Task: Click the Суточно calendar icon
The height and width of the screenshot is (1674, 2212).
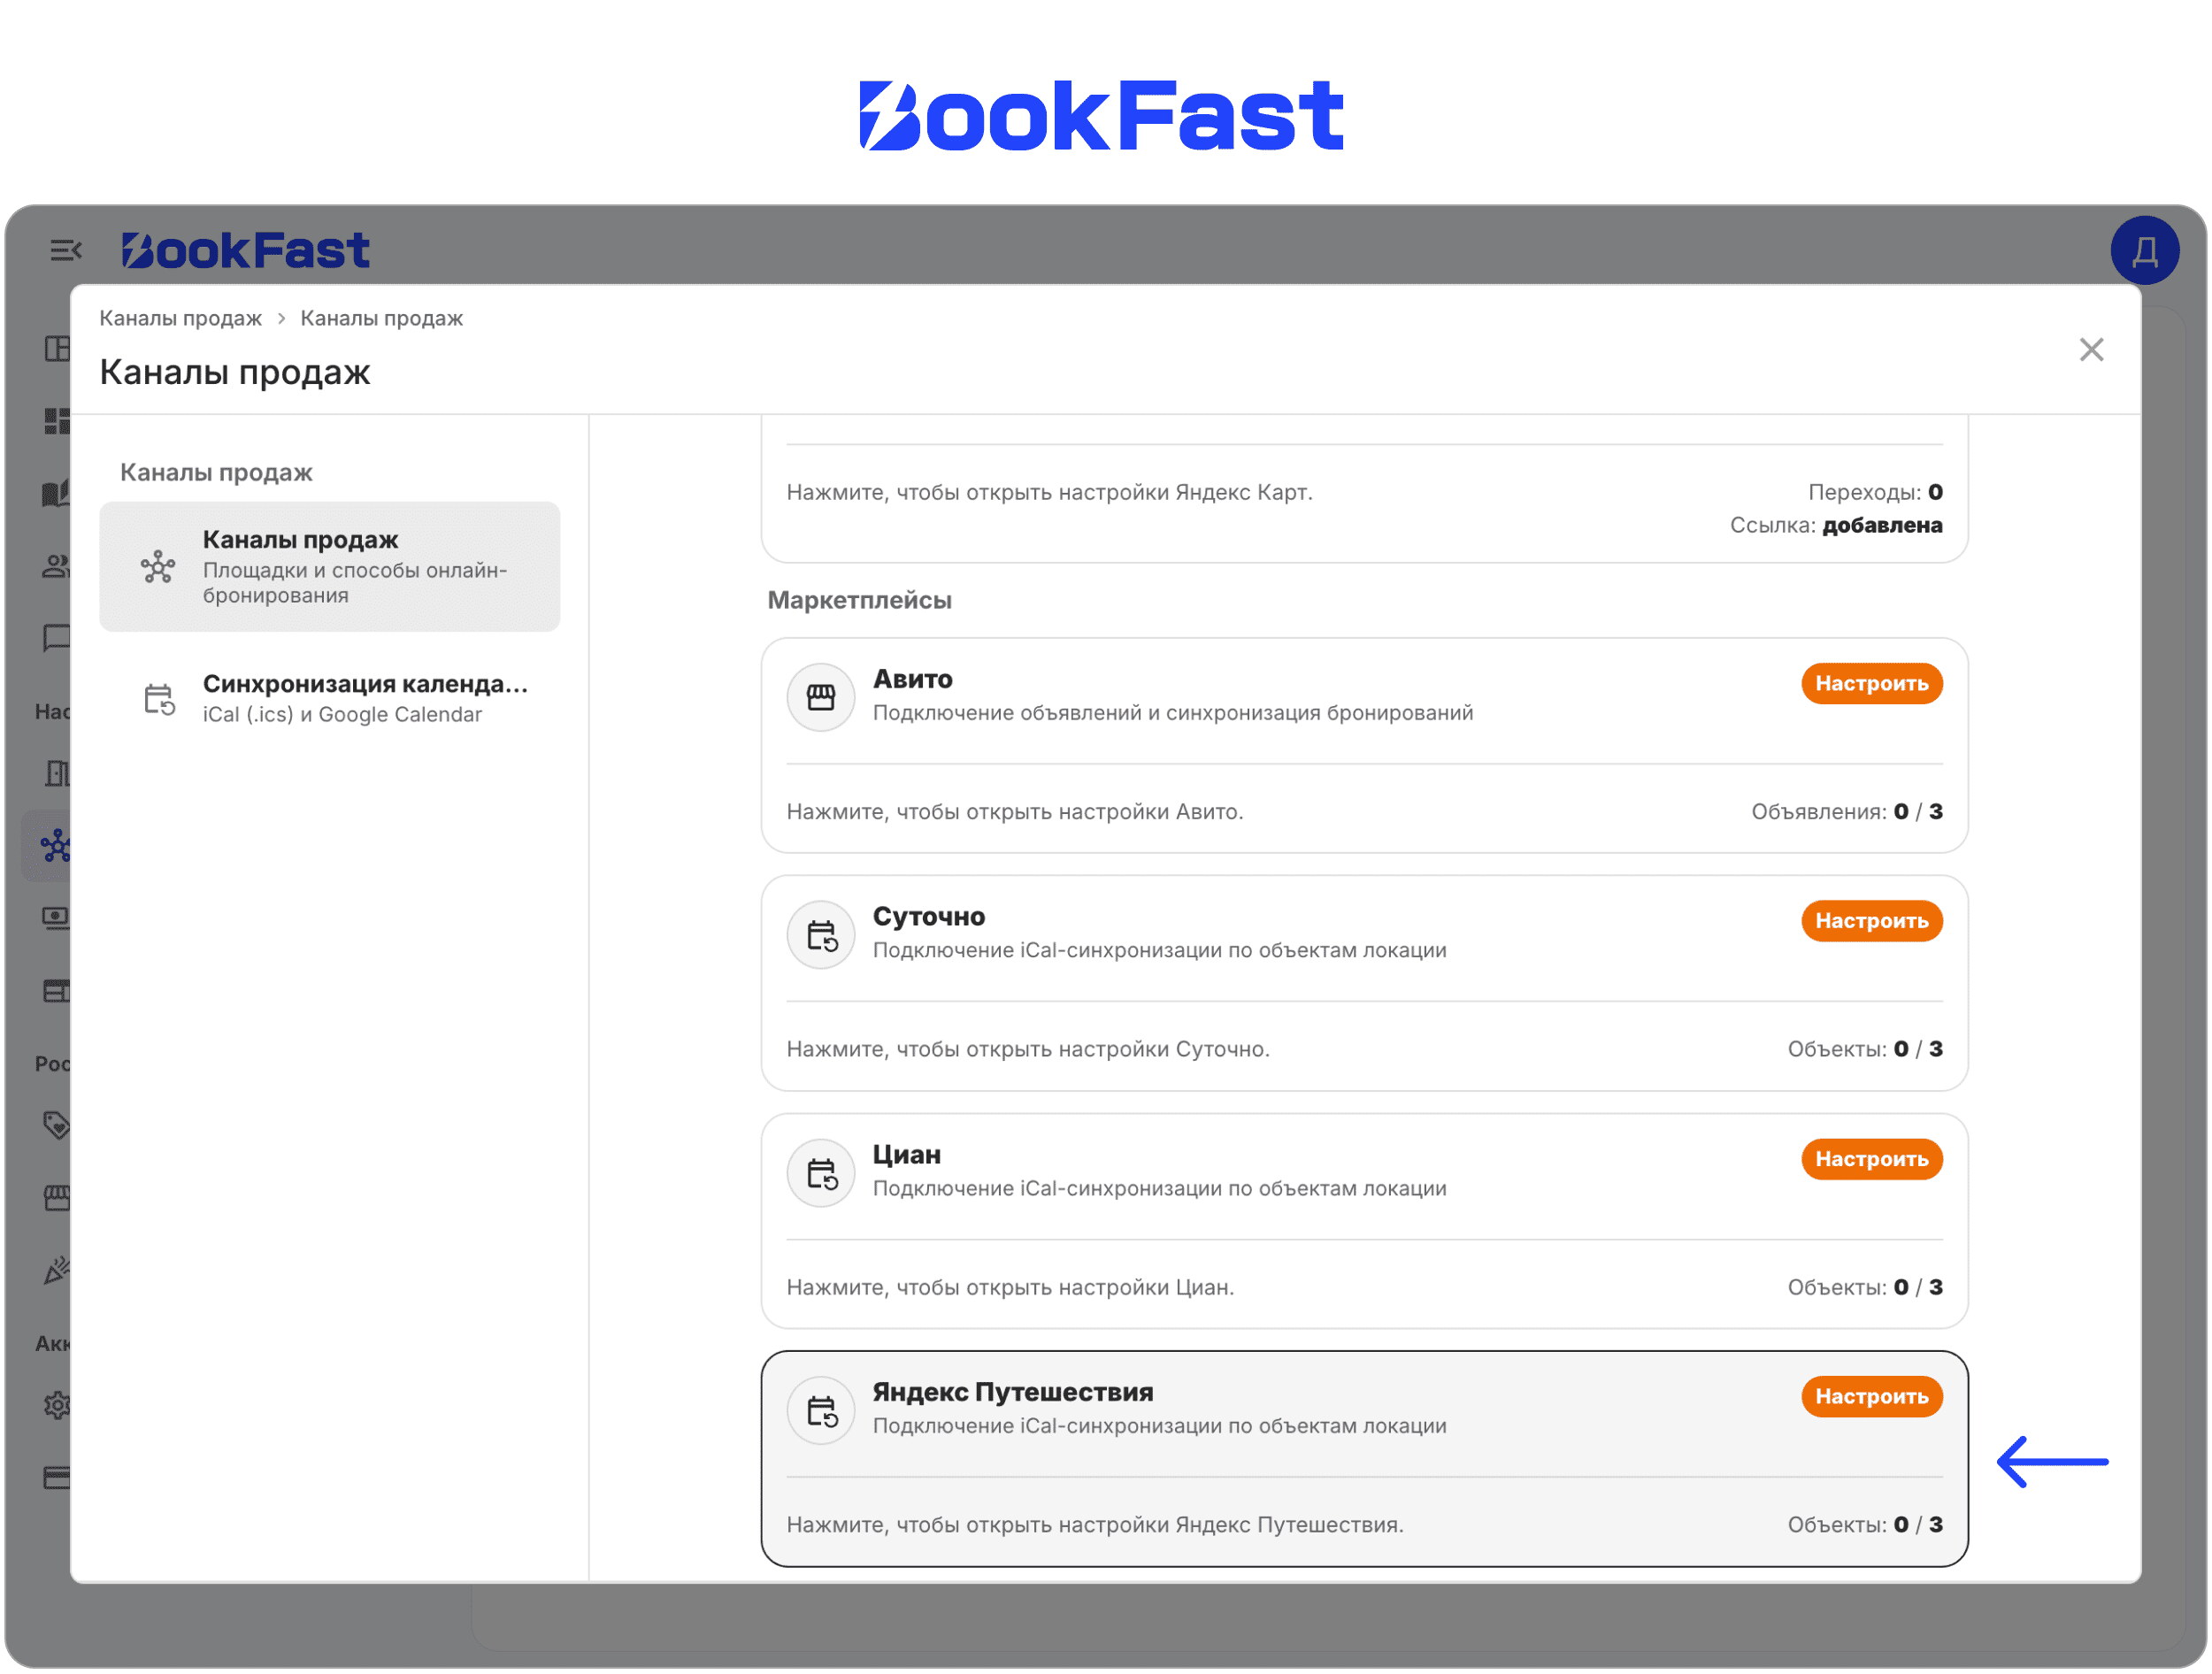Action: click(x=820, y=935)
